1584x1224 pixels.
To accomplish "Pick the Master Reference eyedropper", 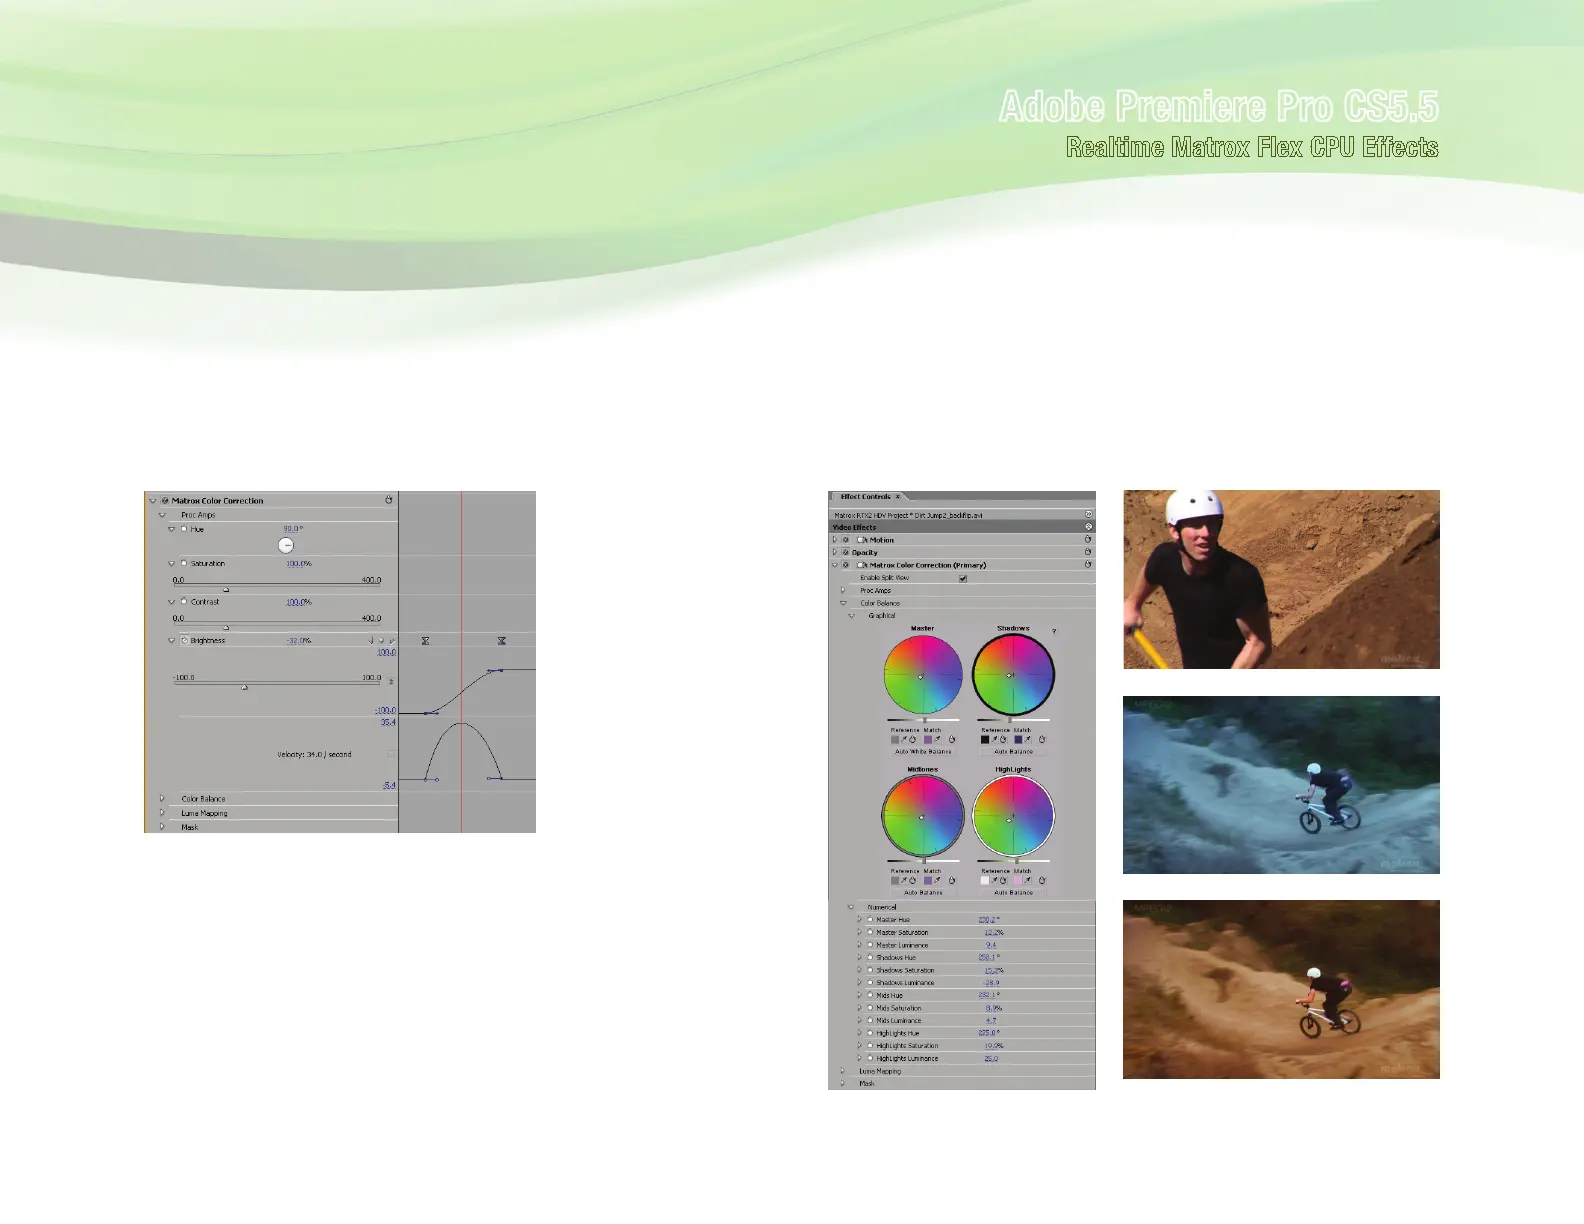I will (x=905, y=740).
